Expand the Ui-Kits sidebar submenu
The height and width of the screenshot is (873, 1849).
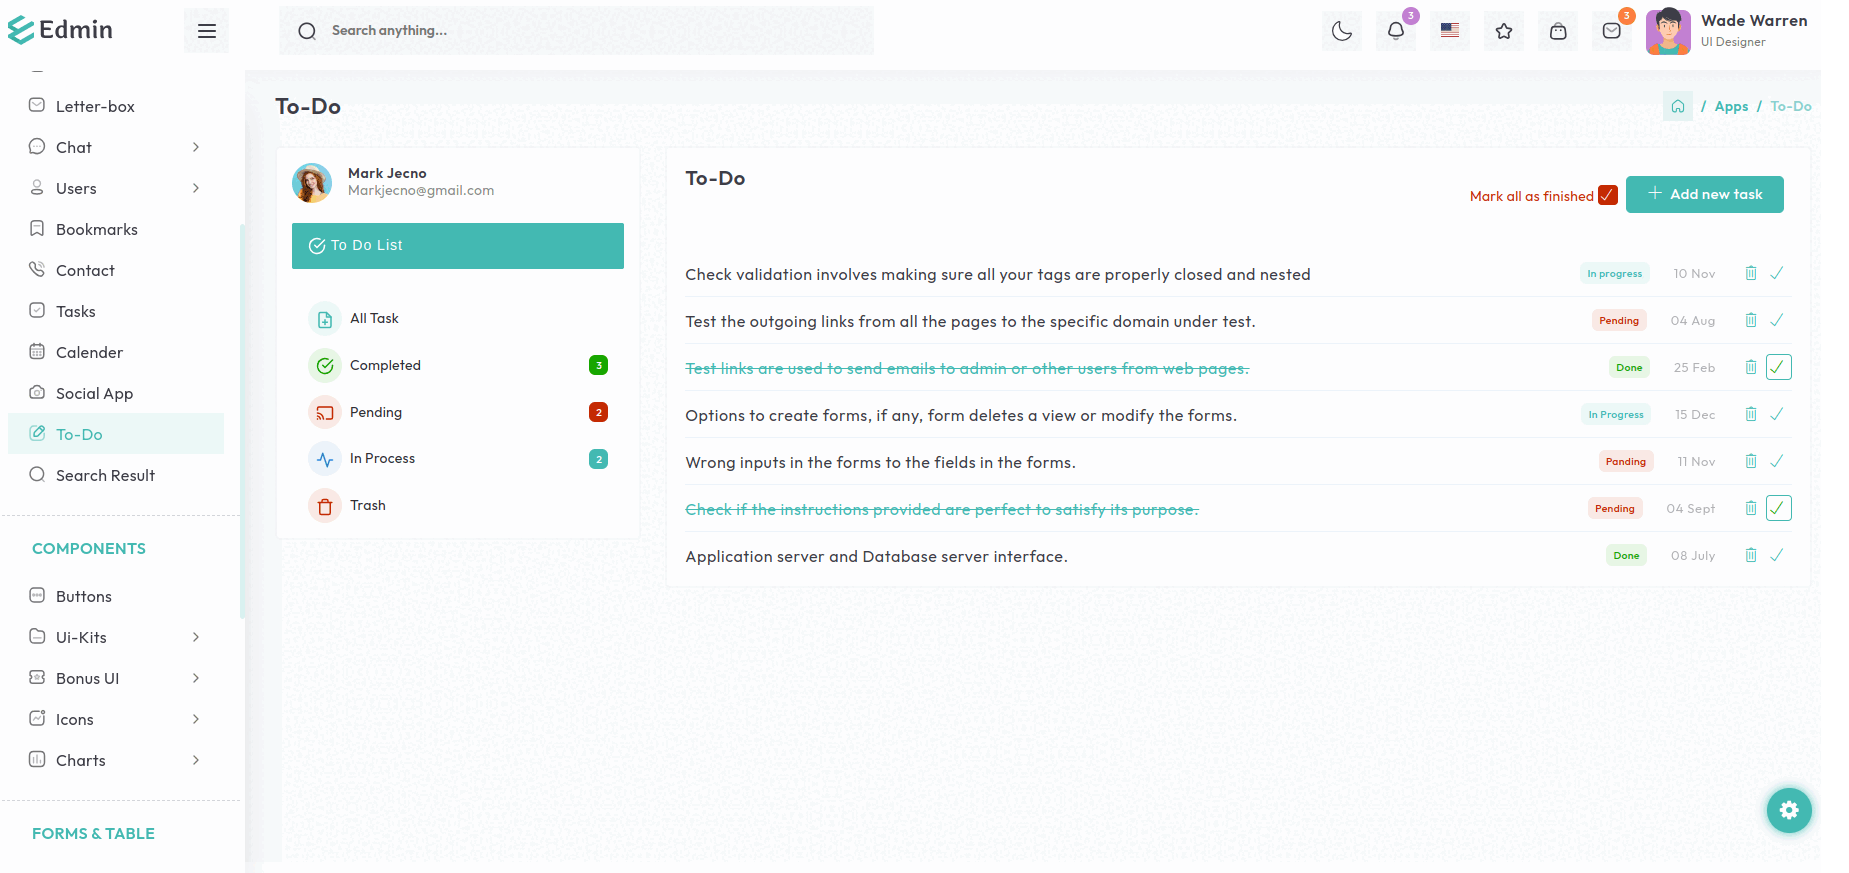[195, 637]
